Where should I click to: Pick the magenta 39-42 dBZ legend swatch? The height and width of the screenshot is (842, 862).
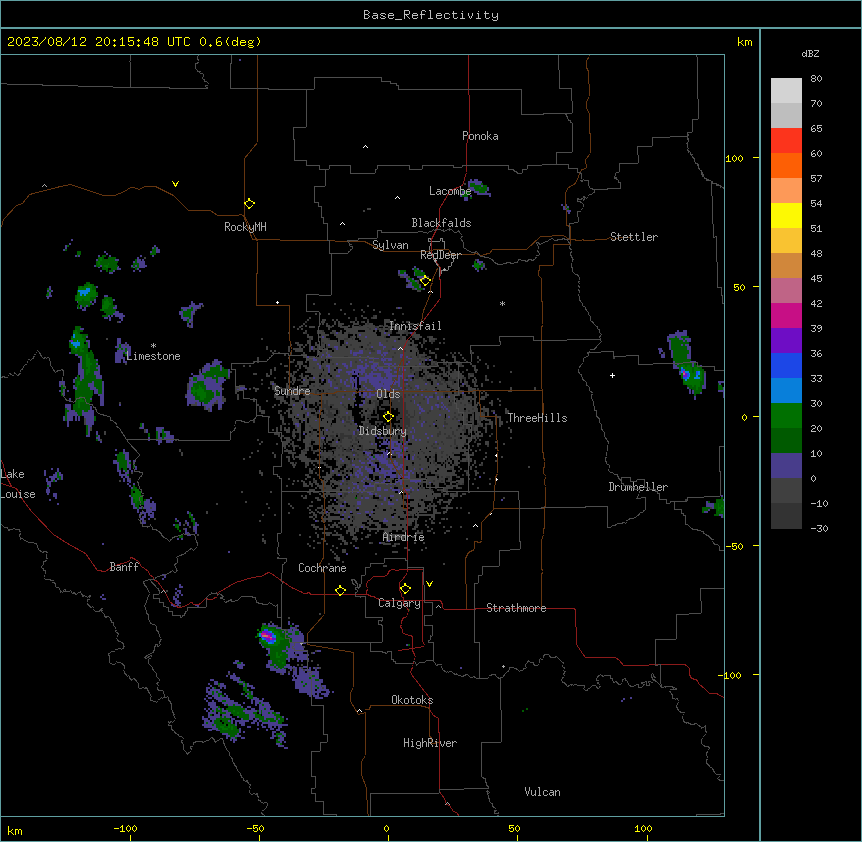click(x=786, y=315)
